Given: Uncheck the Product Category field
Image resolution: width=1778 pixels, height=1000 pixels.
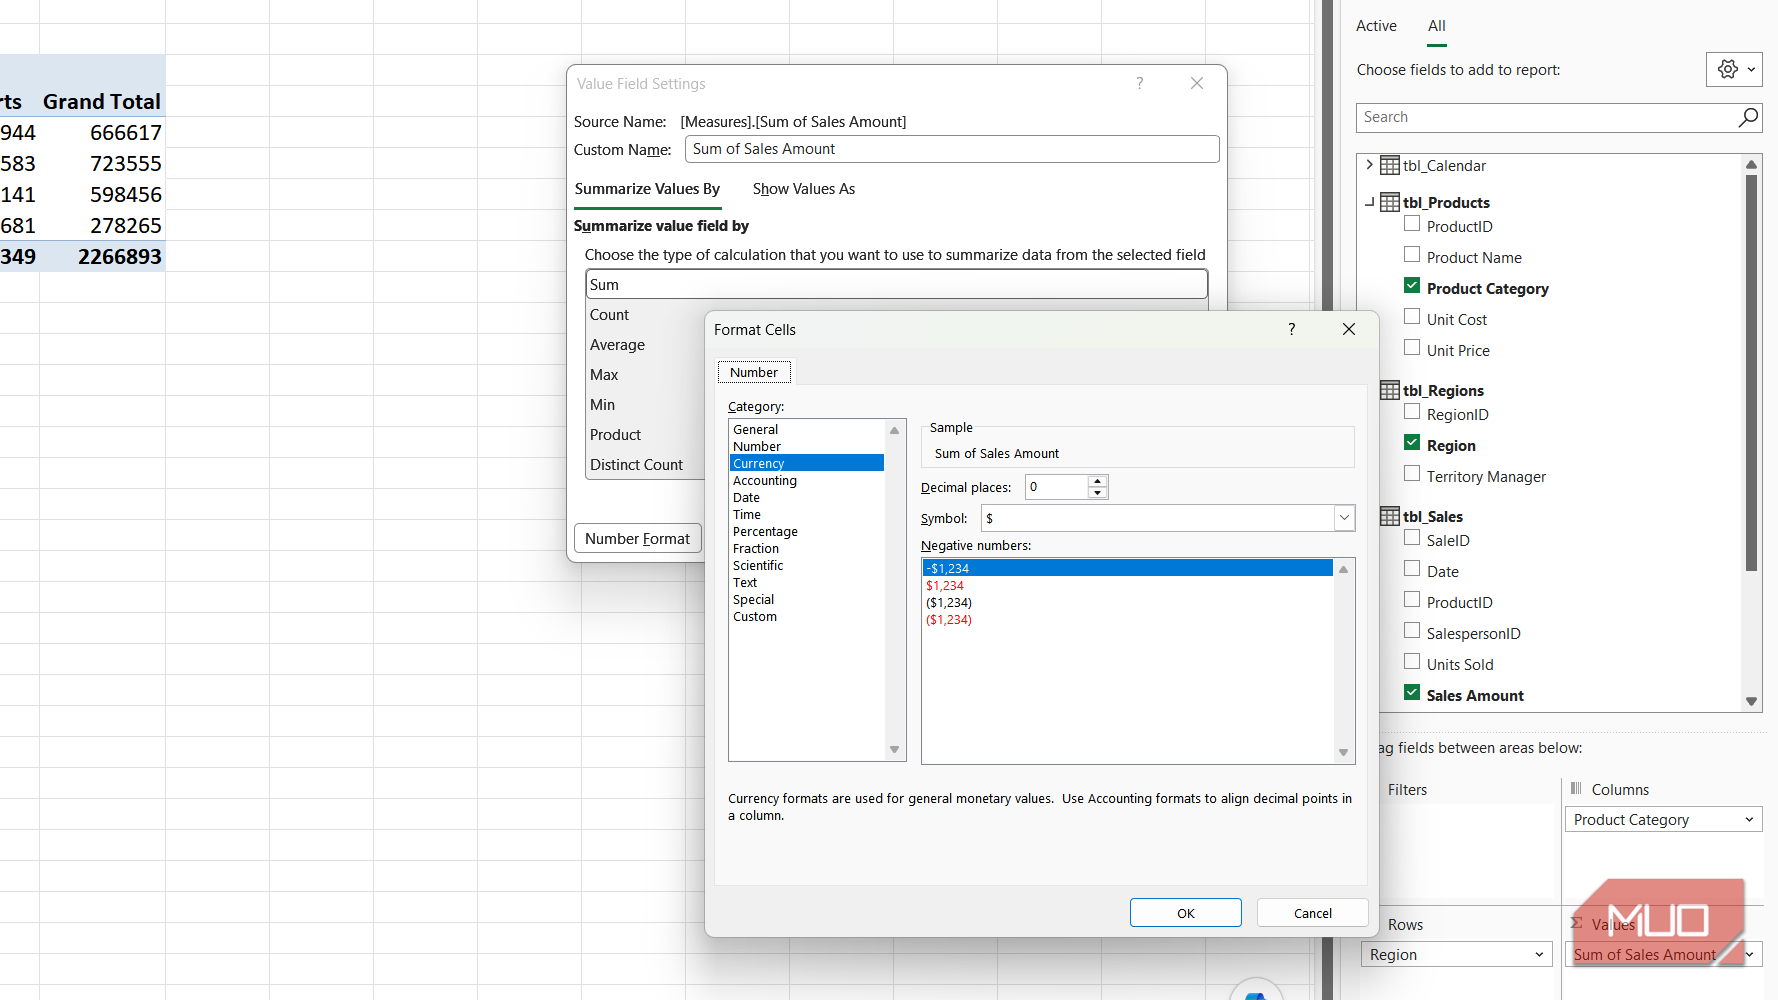Looking at the screenshot, I should (x=1412, y=285).
